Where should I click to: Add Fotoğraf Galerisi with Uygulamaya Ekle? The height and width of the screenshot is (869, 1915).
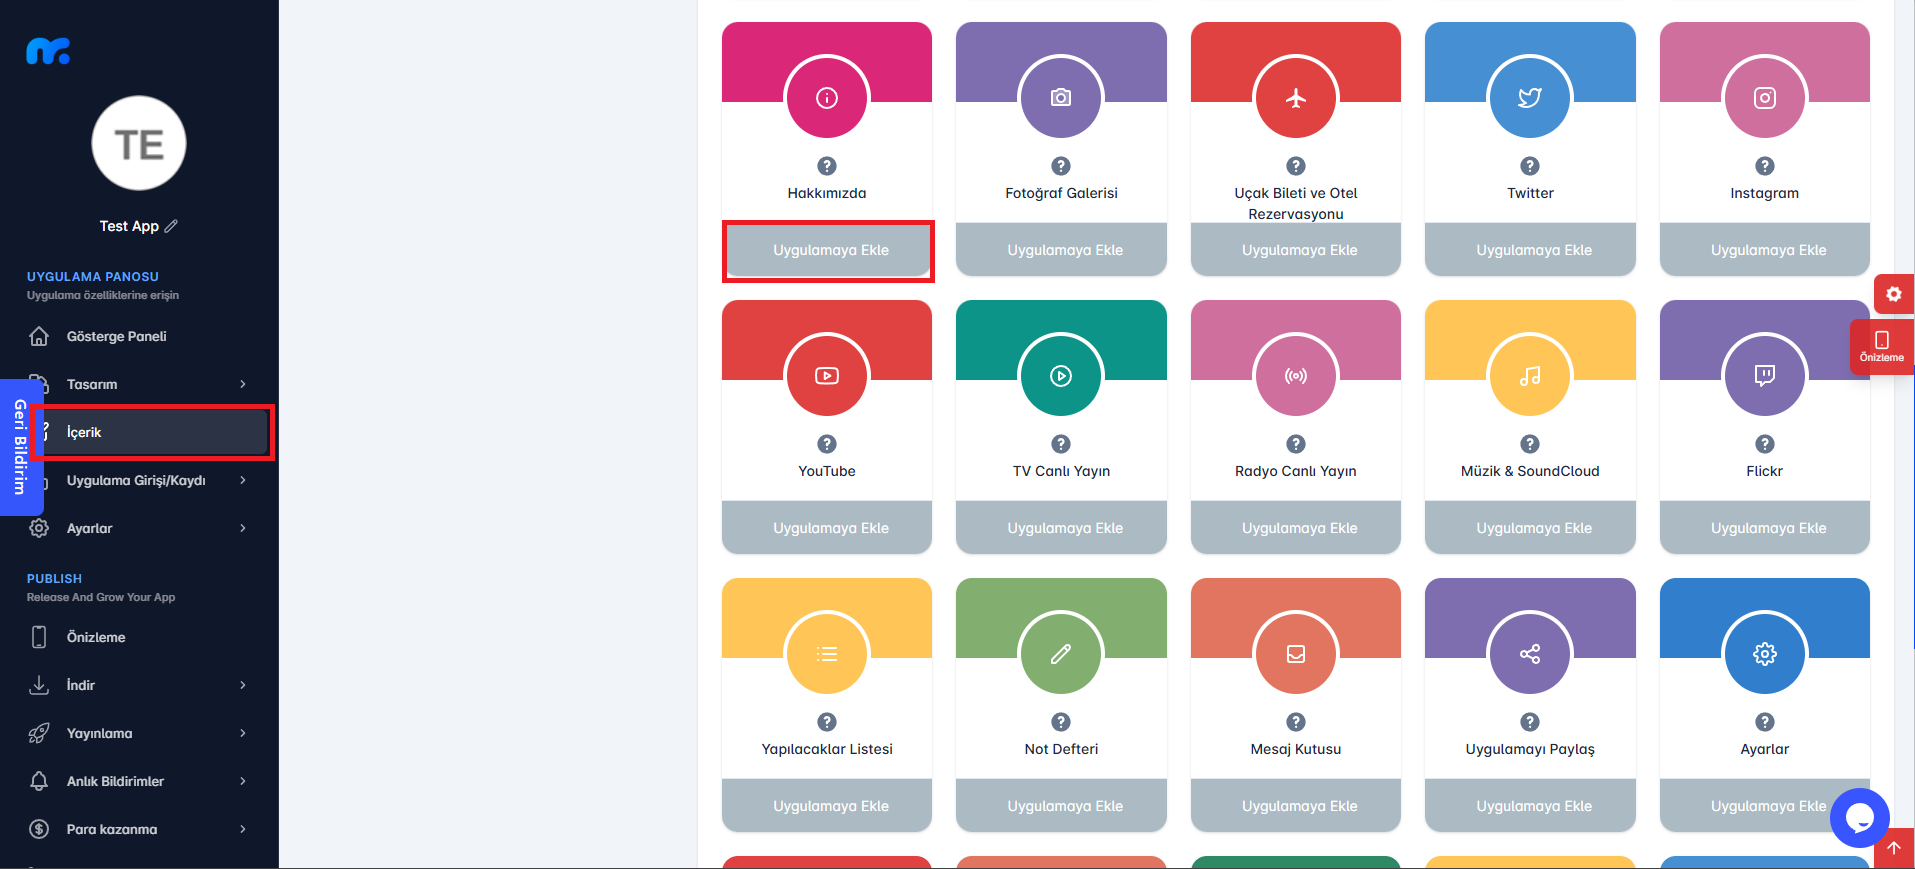point(1061,250)
